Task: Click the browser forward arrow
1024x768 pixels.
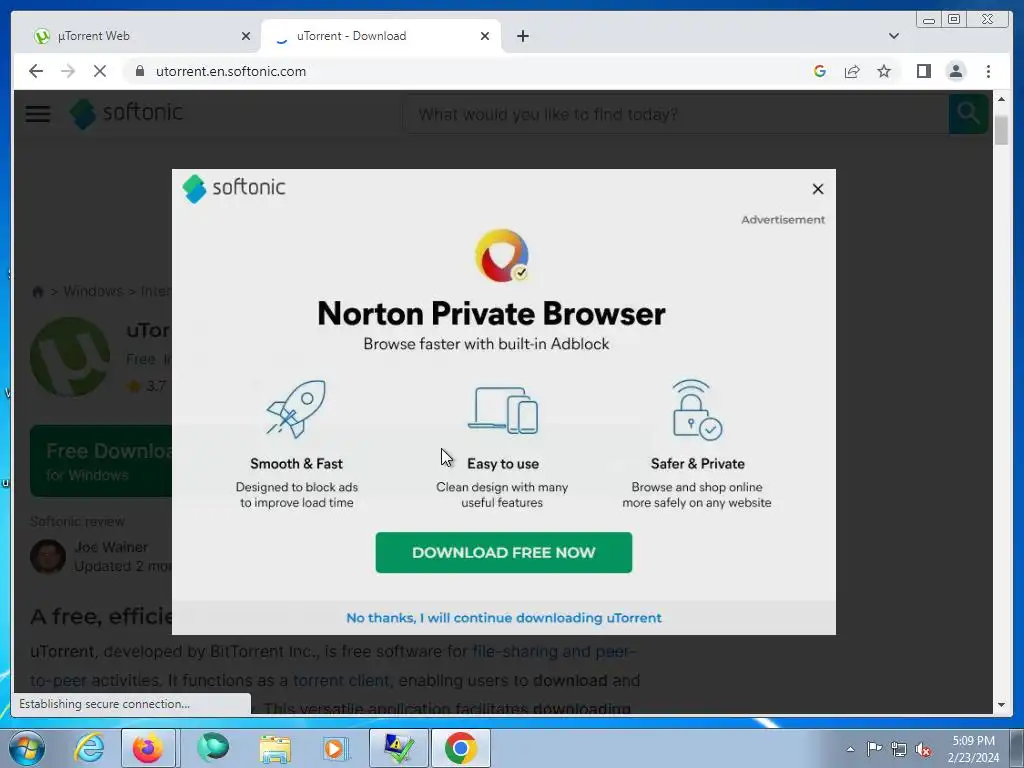Action: coord(68,71)
